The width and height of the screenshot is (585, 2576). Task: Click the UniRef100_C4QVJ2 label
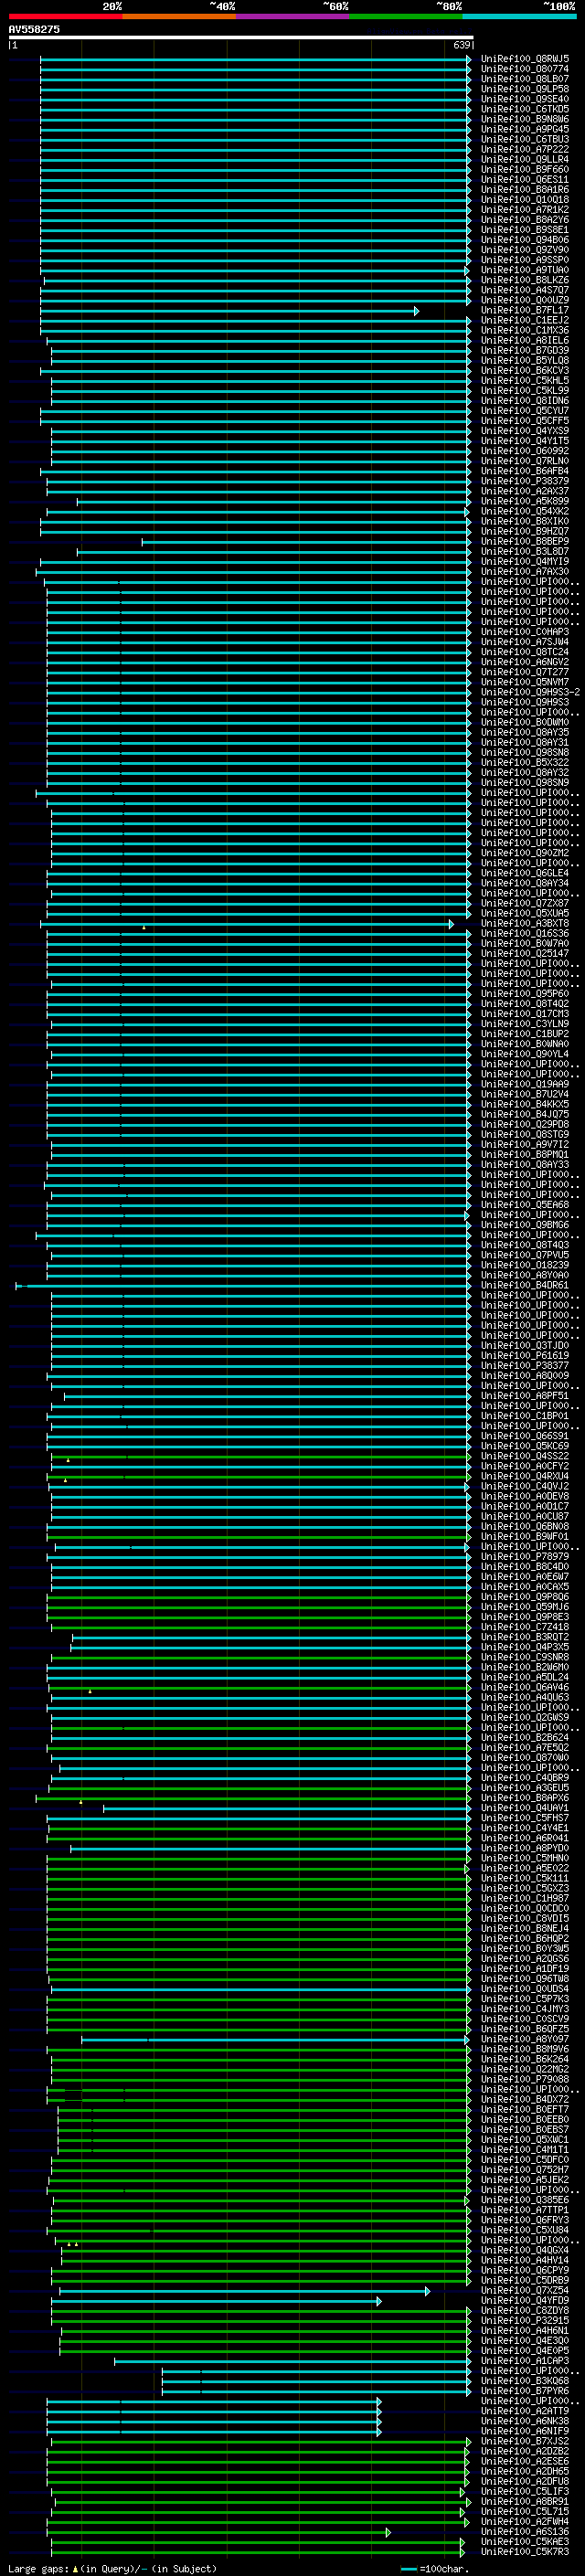coord(525,1486)
